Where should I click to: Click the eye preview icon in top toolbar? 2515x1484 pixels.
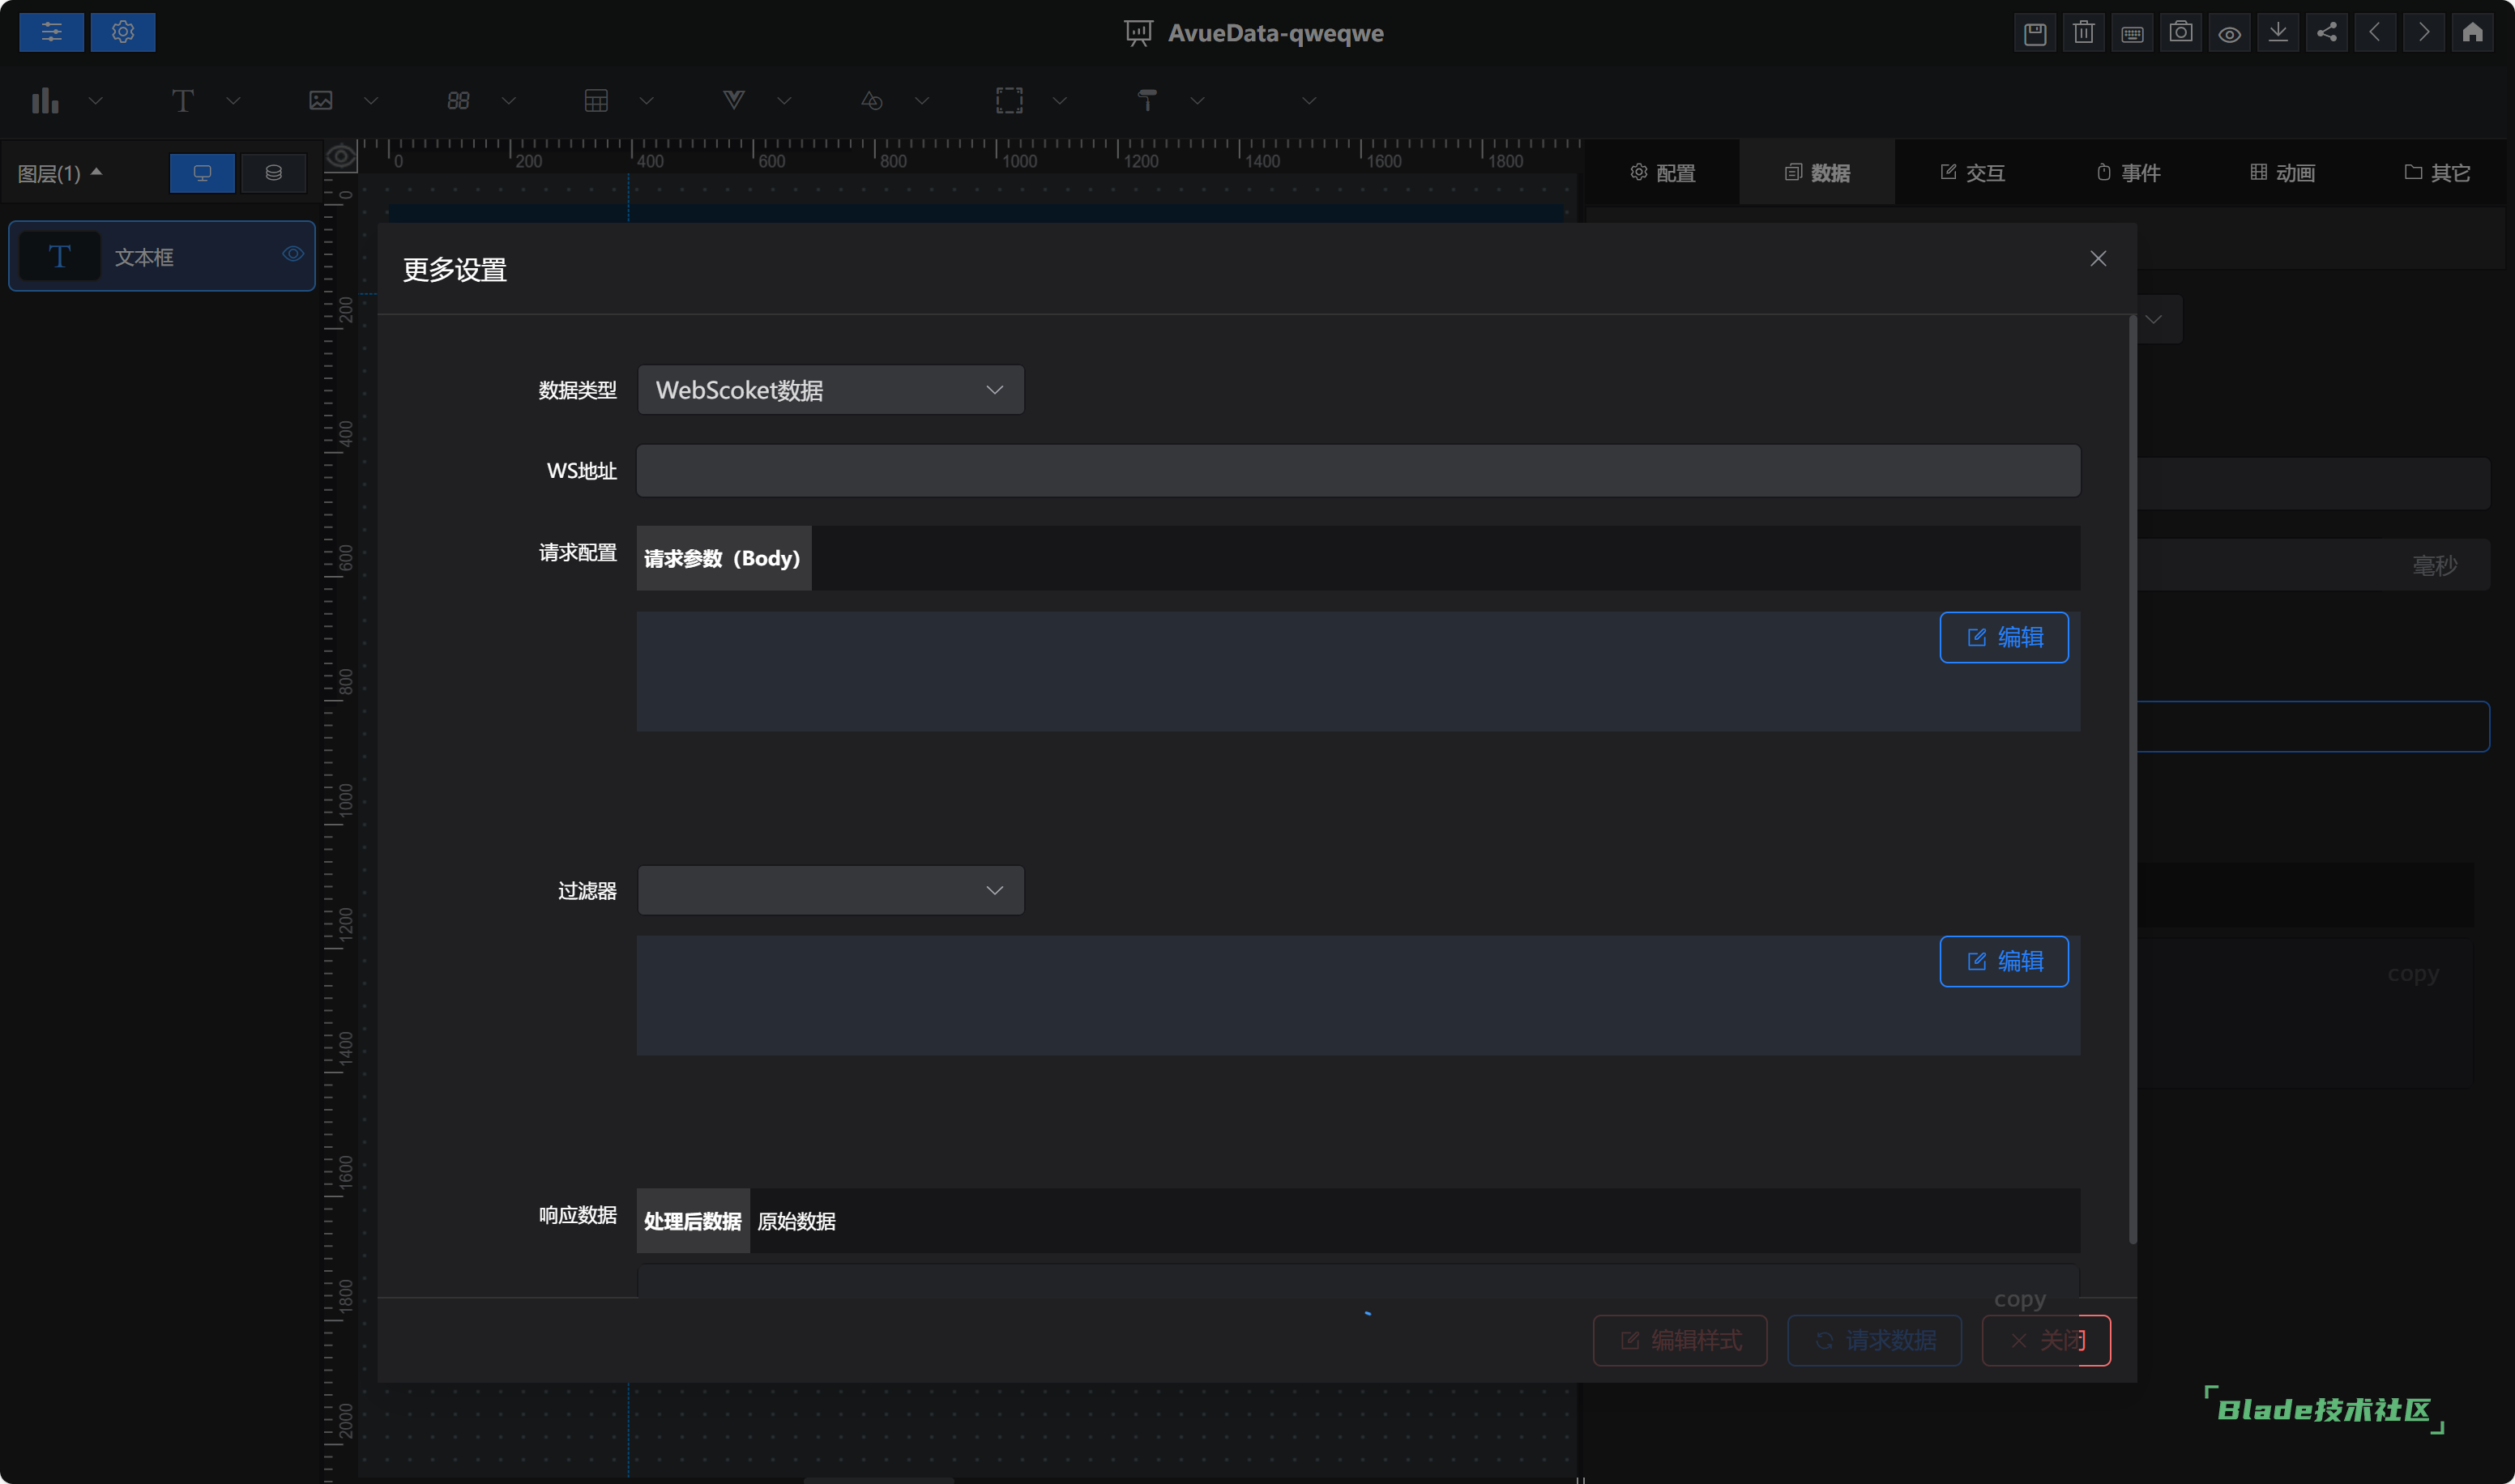tap(2229, 33)
